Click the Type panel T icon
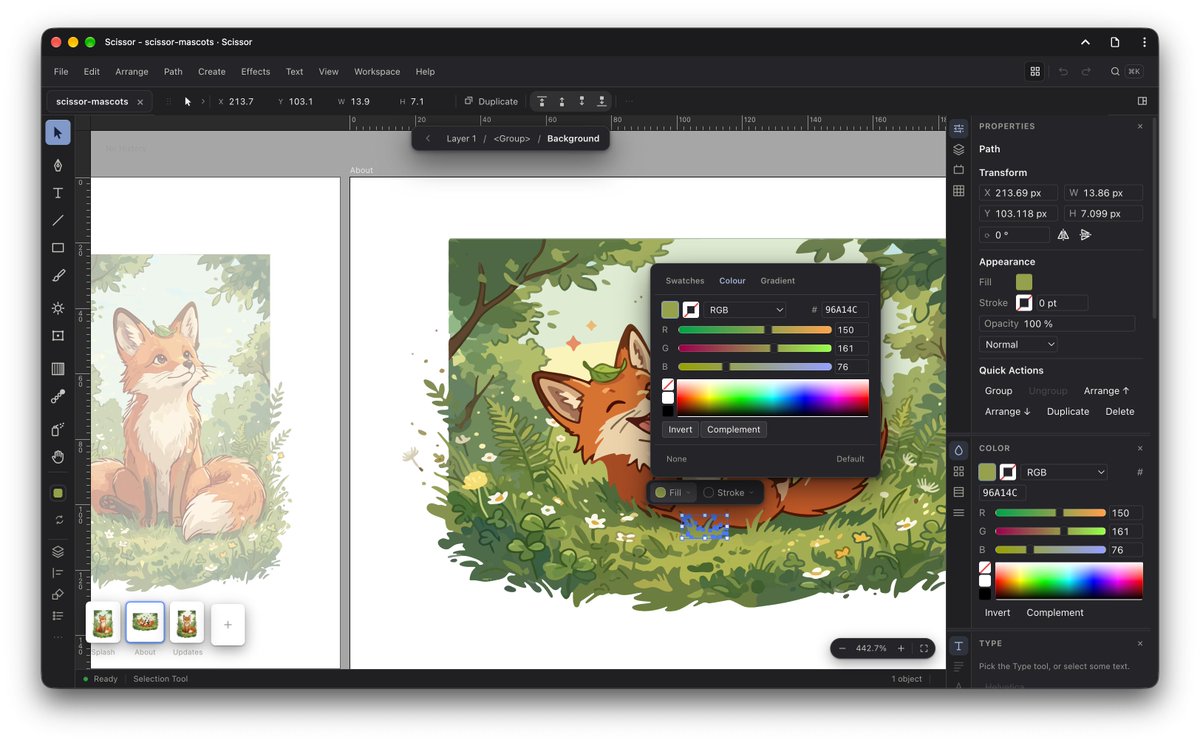The height and width of the screenshot is (743, 1200). (959, 646)
